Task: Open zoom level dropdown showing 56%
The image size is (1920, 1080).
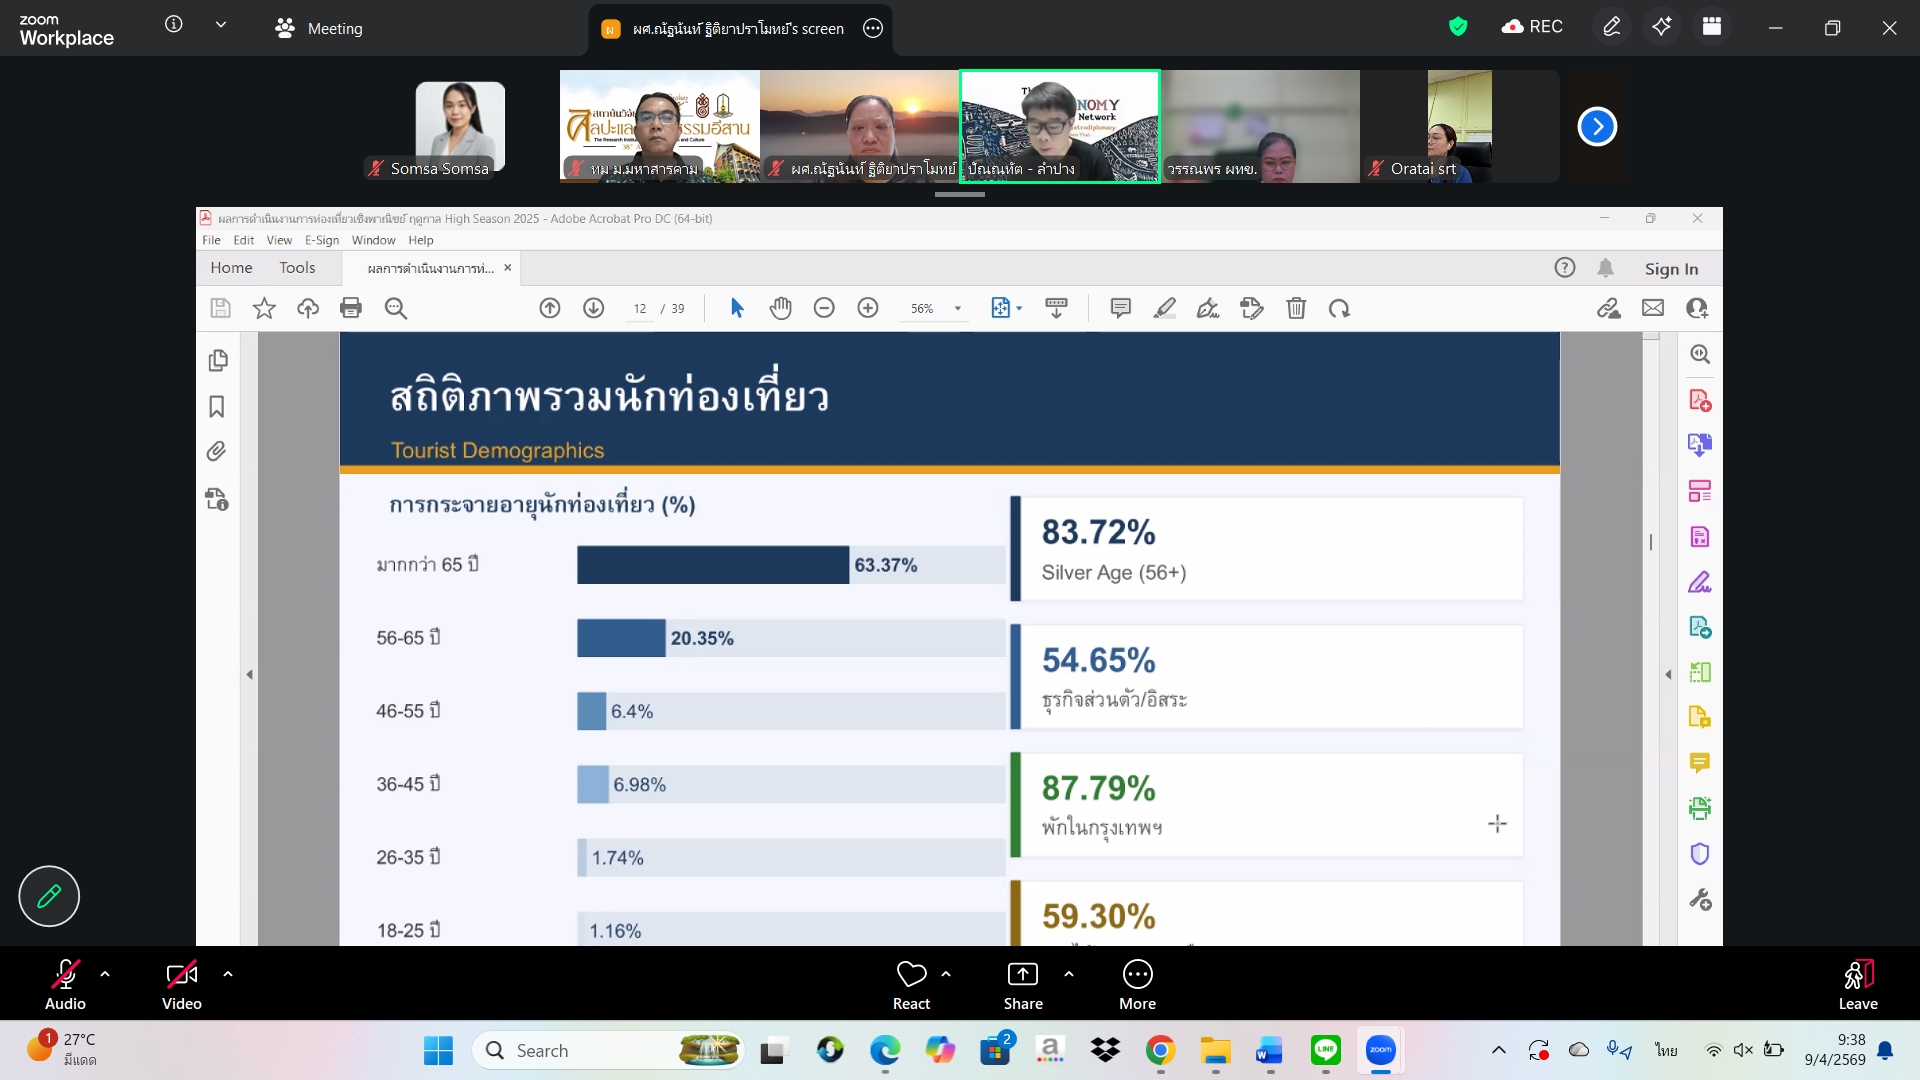Action: (957, 309)
